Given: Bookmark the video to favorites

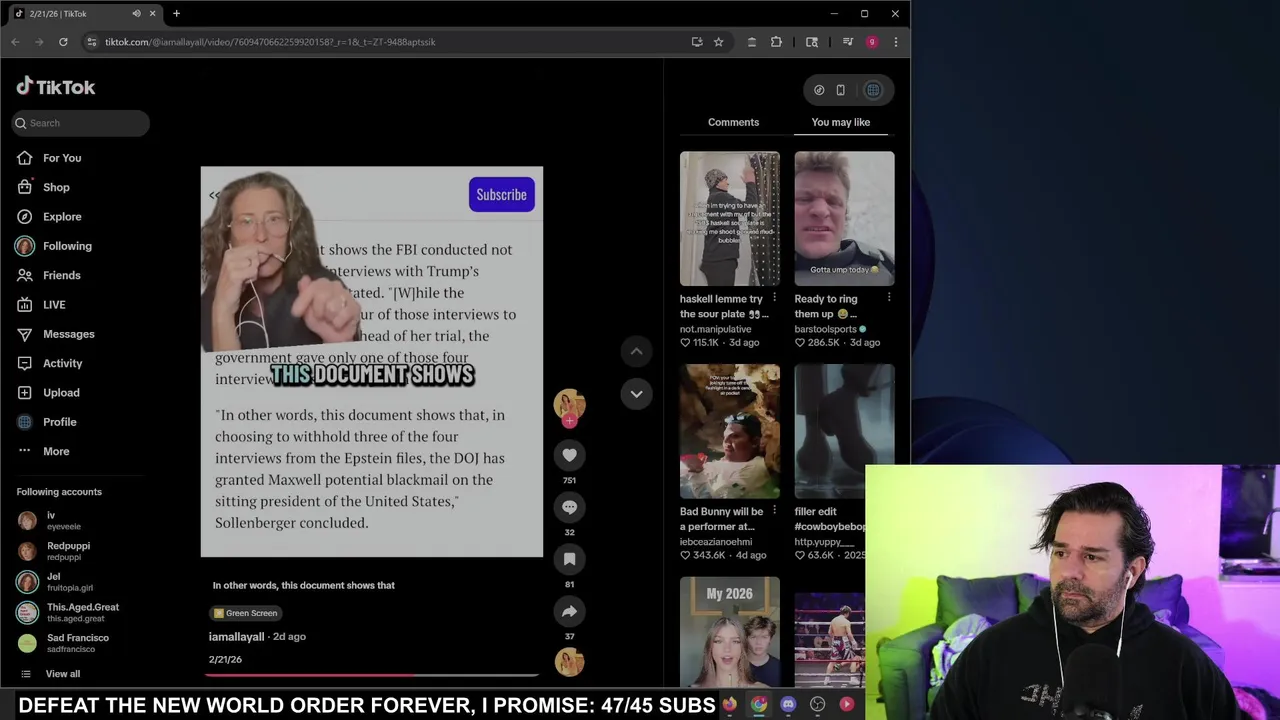Looking at the screenshot, I should point(569,559).
